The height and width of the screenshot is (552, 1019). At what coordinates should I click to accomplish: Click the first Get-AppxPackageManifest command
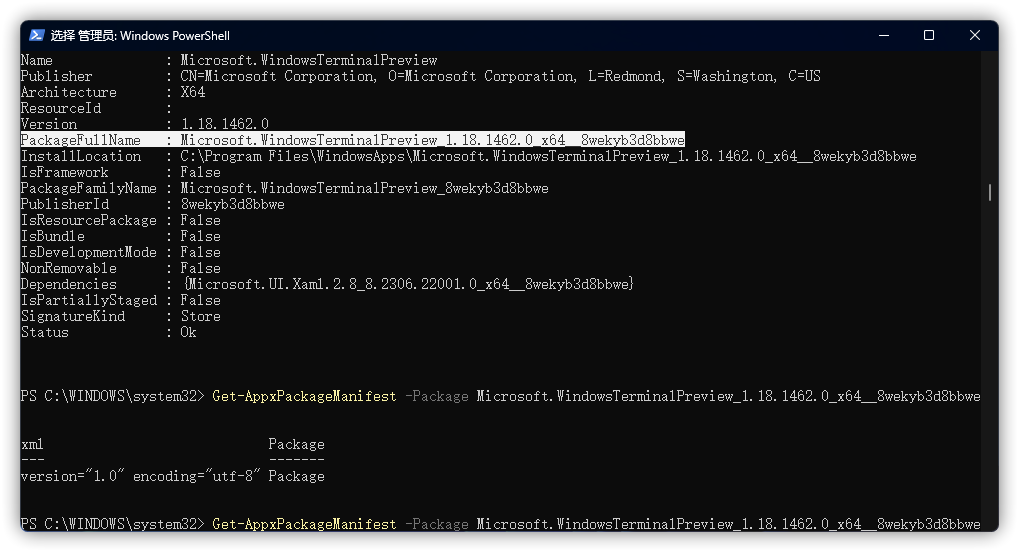(x=304, y=396)
